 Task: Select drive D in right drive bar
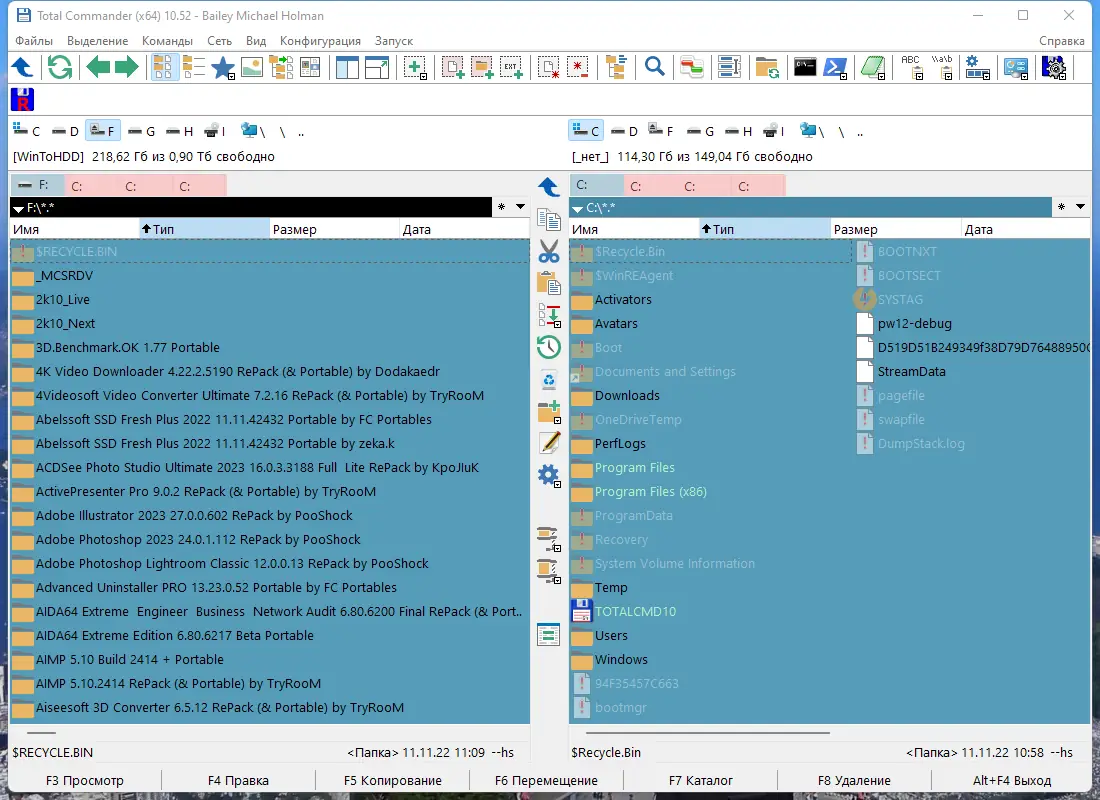pyautogui.click(x=624, y=131)
